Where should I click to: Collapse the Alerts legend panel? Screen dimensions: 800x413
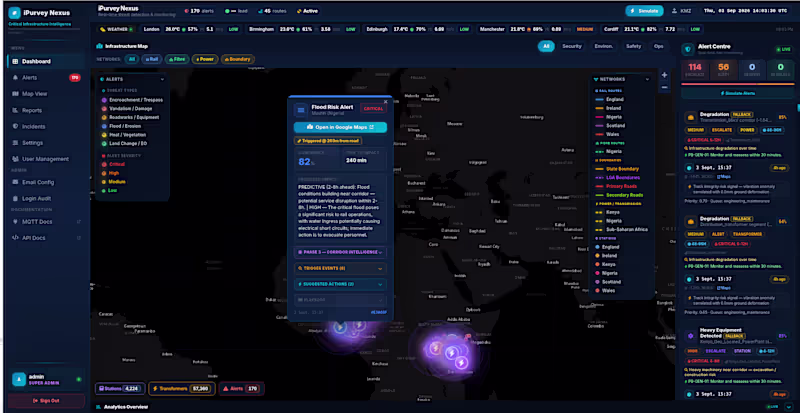(x=162, y=80)
